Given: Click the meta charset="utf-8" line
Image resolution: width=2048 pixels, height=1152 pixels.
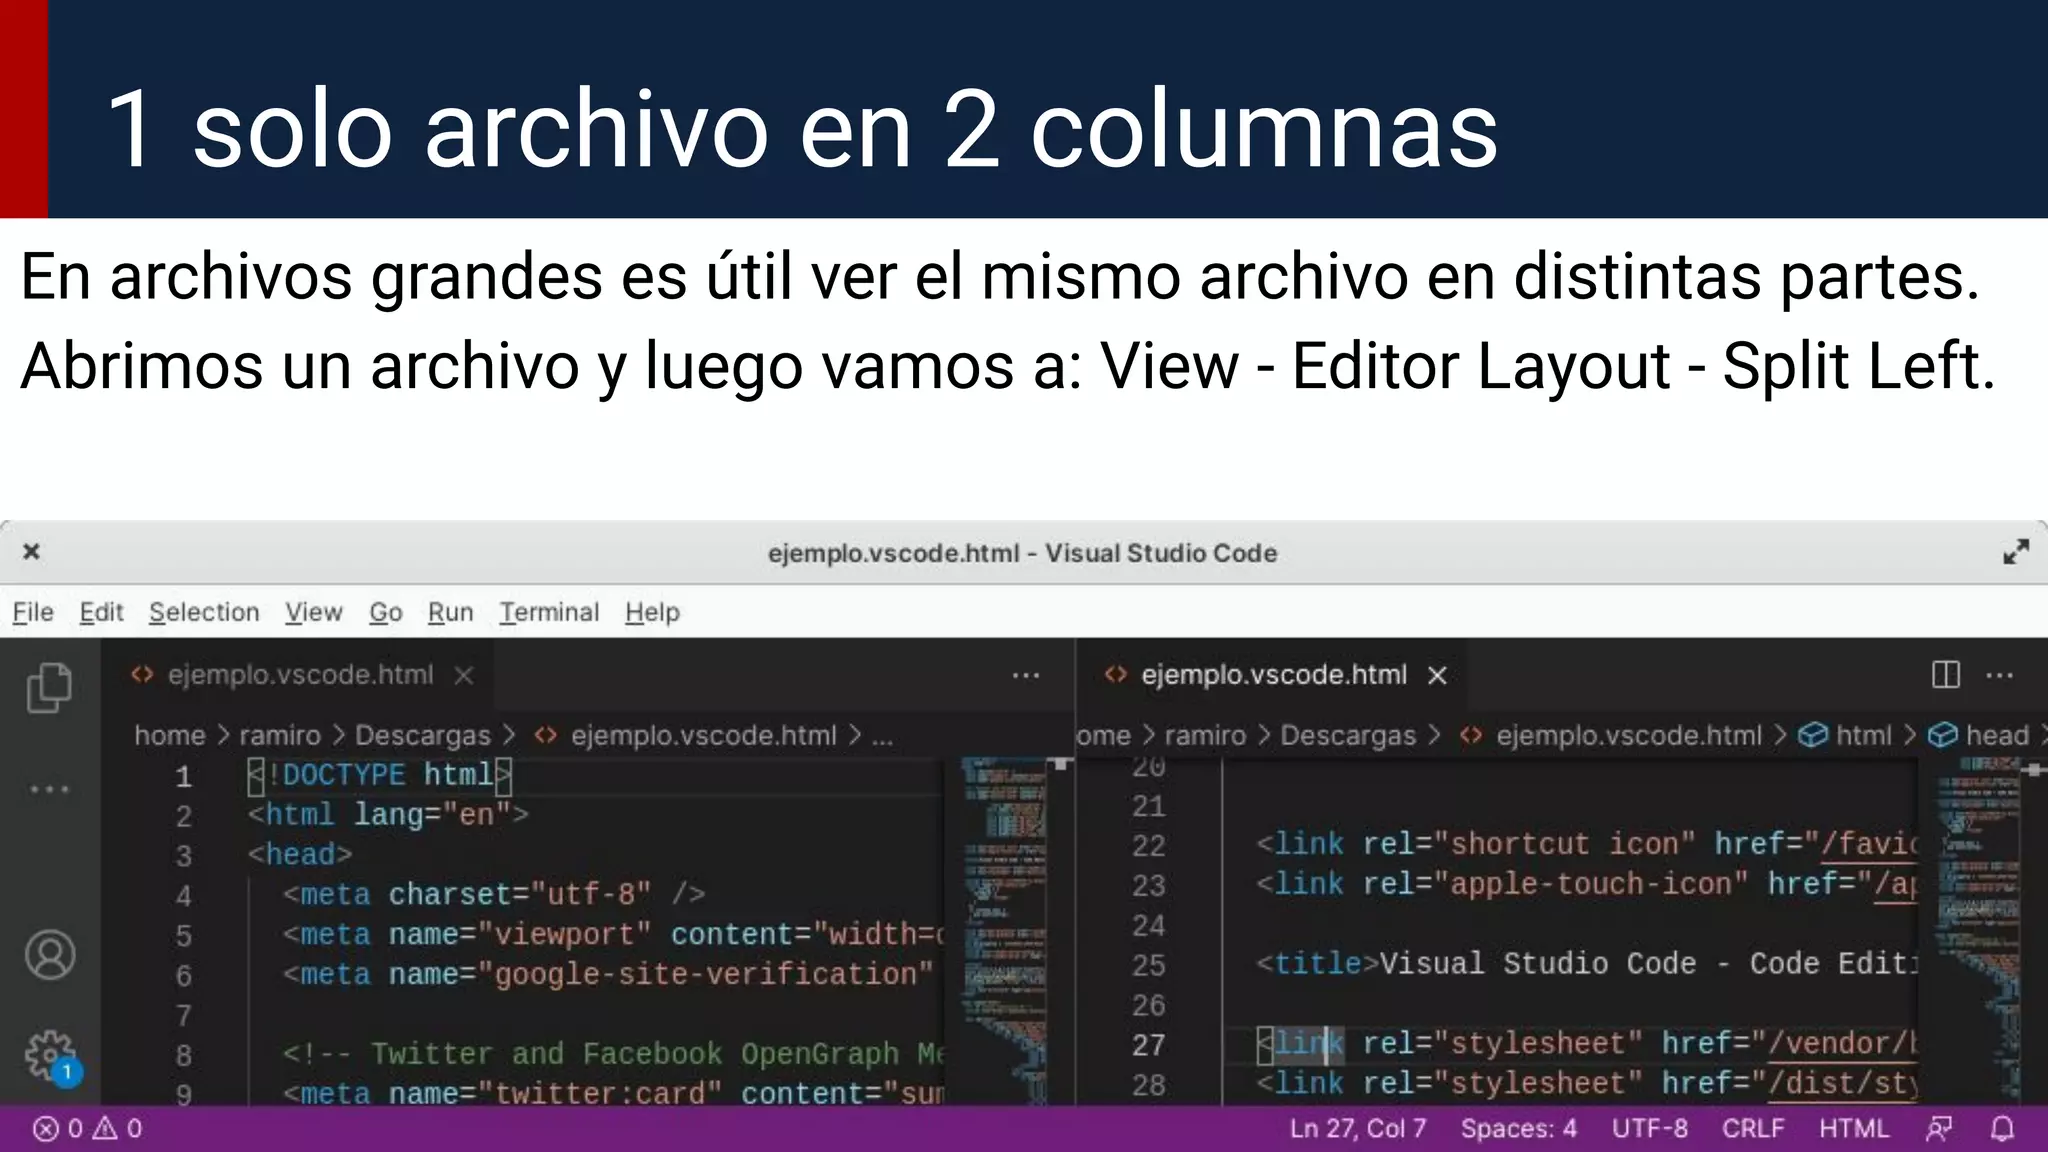Looking at the screenshot, I should coord(494,894).
